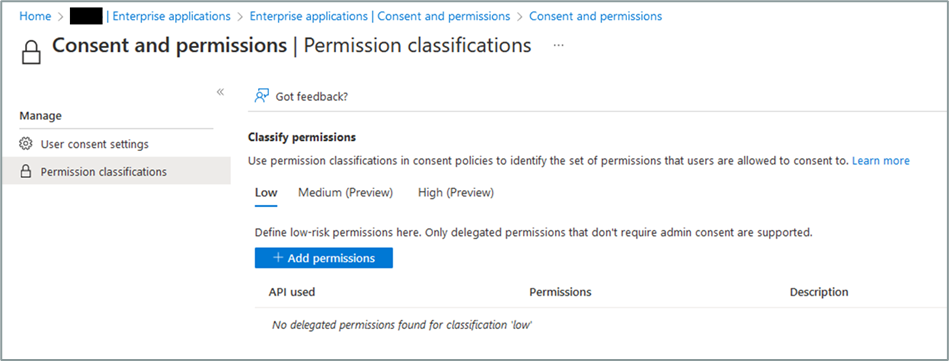Screen dimensions: 949x361
Task: Click the gear icon for User consent settings
Action: point(25,144)
